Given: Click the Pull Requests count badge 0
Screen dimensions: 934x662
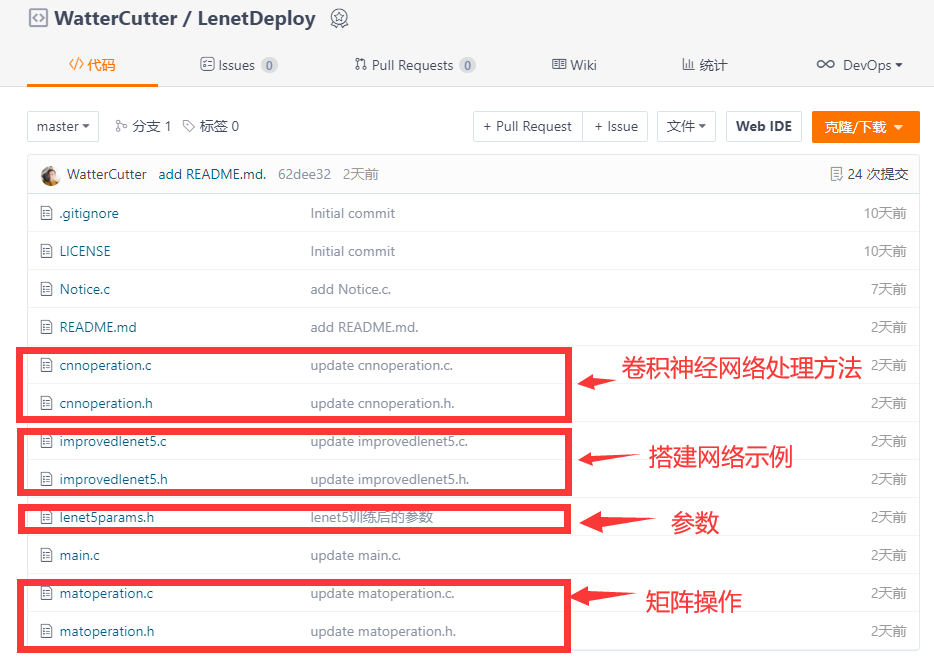Looking at the screenshot, I should tap(468, 65).
